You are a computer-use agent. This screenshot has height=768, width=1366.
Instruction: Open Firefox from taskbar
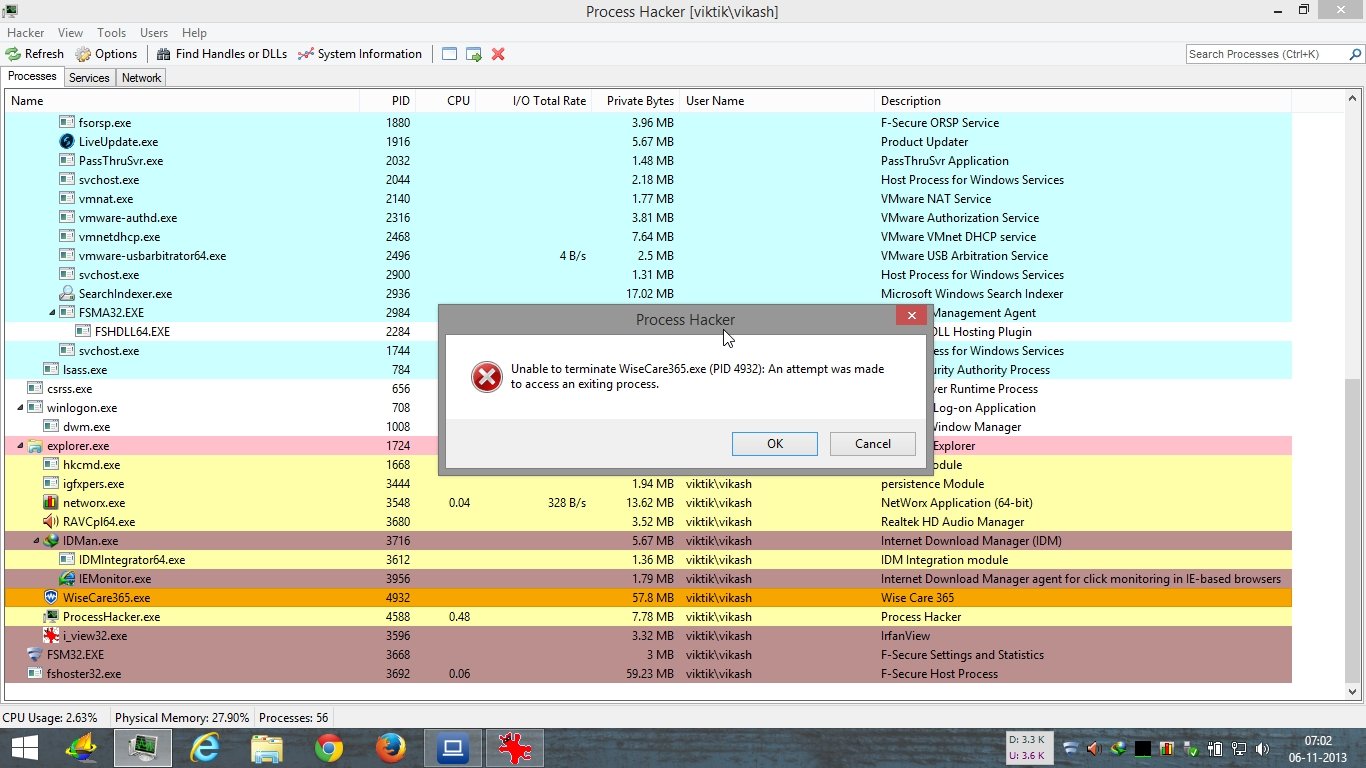coord(391,748)
